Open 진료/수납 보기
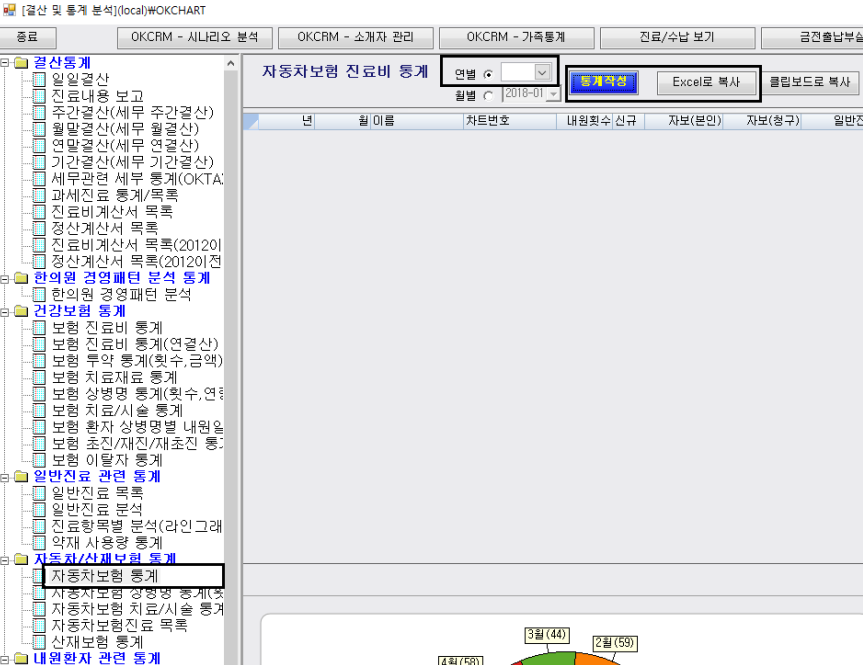The width and height of the screenshot is (863, 665). pos(677,37)
